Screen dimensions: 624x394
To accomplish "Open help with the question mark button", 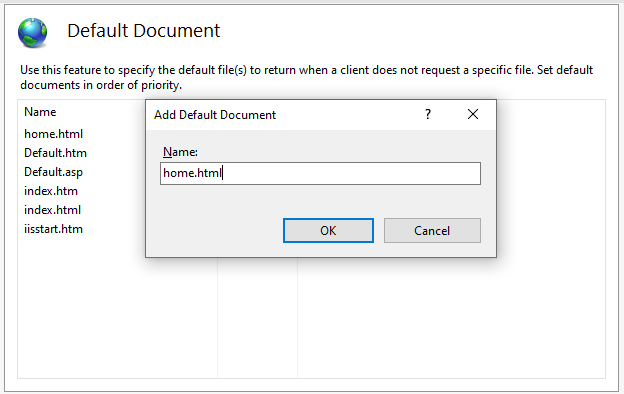I will click(x=428, y=115).
